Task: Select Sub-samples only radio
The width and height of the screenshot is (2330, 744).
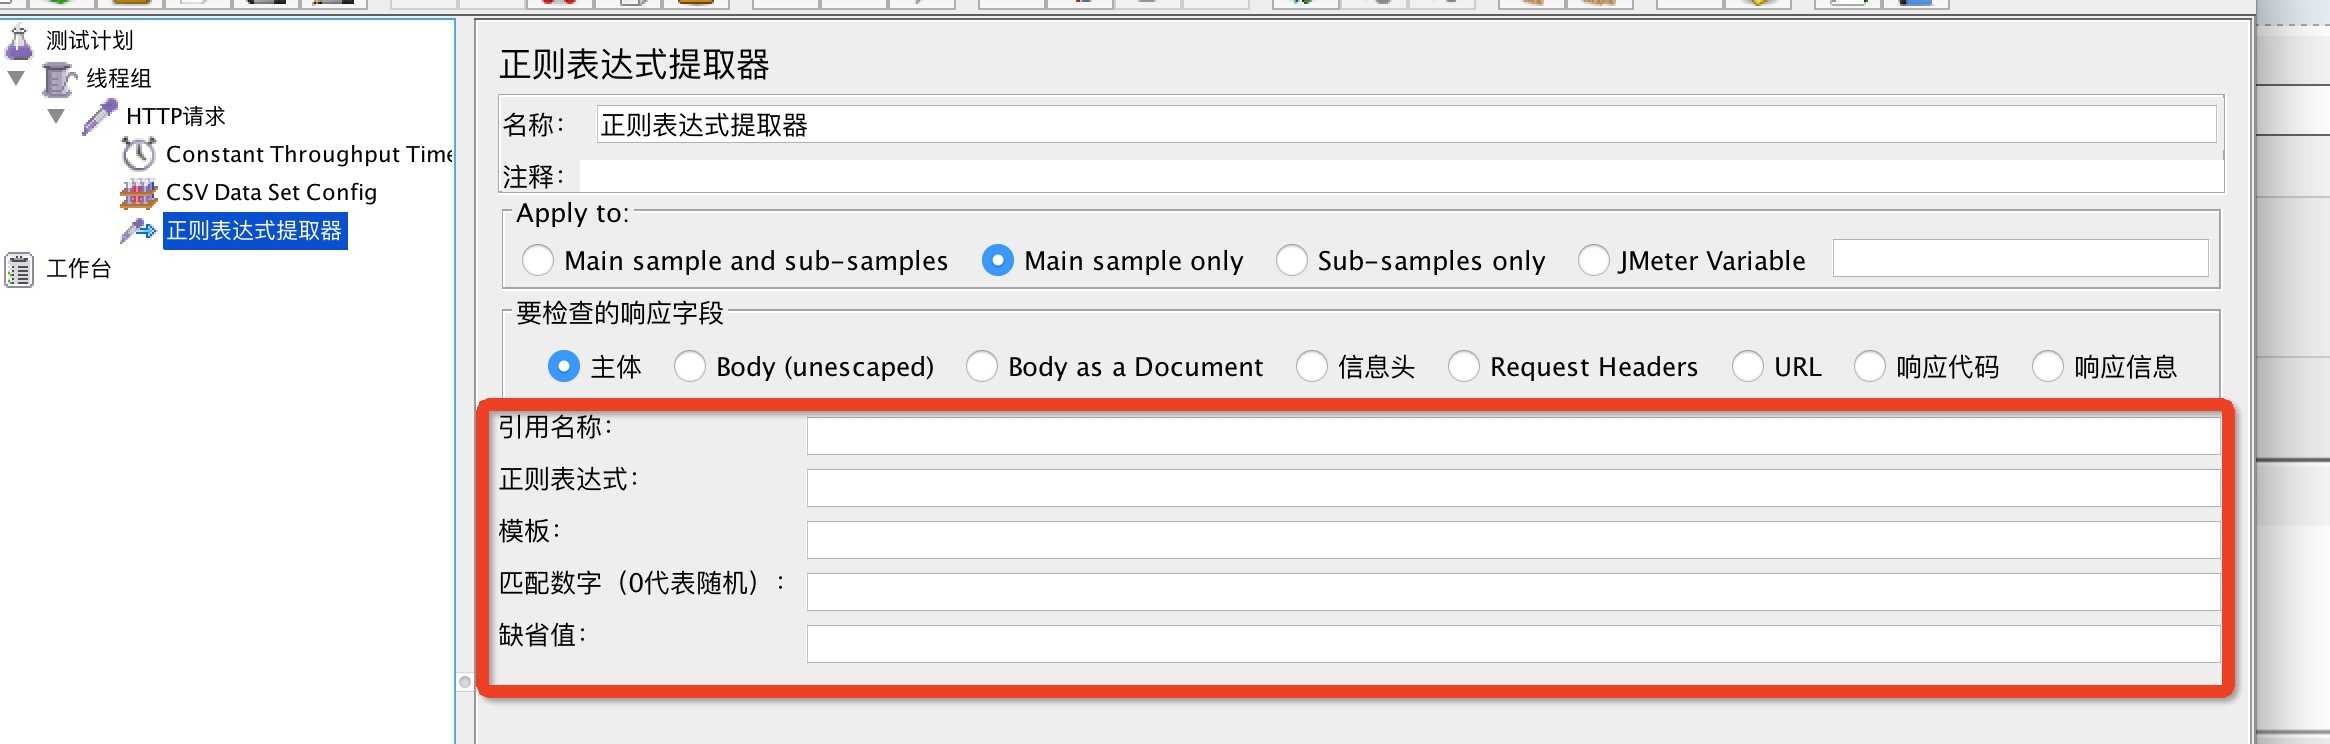Action: [1291, 261]
